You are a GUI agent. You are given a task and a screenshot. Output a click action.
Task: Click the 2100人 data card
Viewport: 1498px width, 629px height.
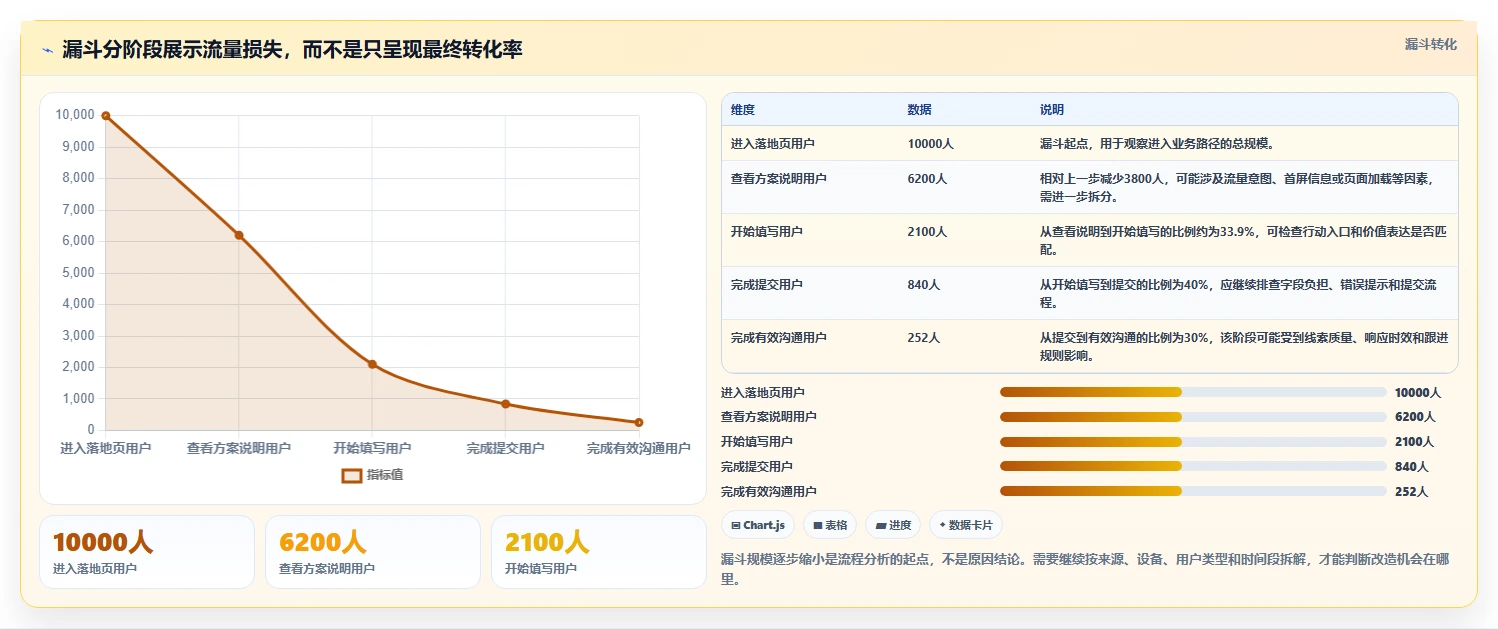tap(598, 552)
